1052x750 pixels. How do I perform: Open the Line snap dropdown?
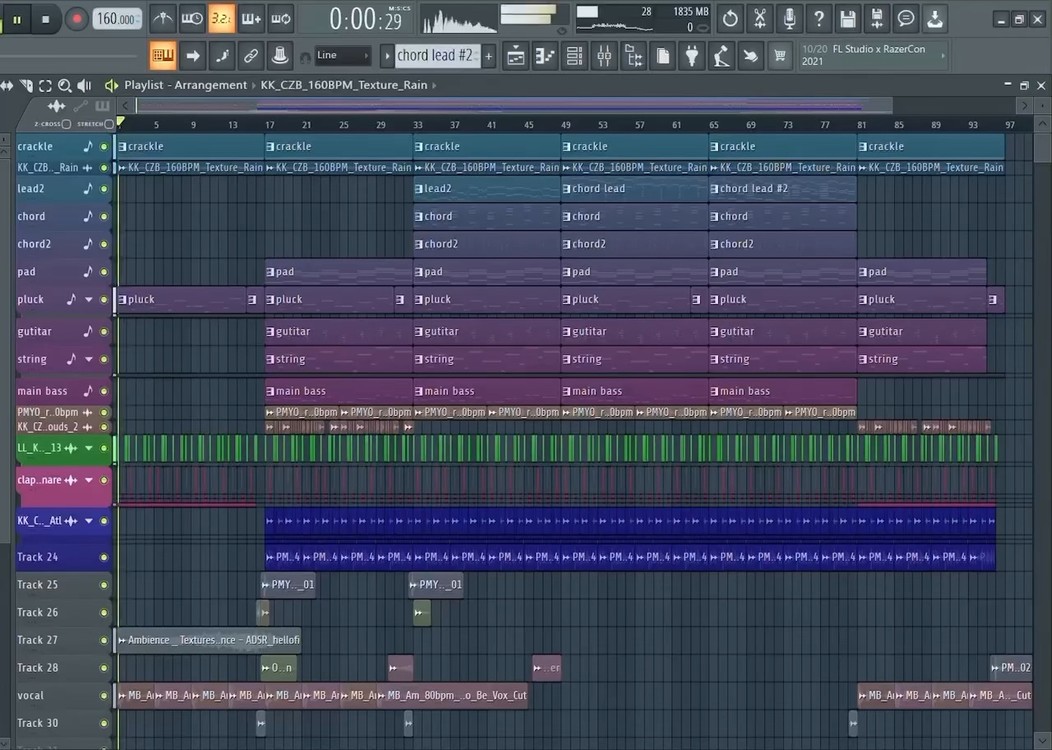click(342, 56)
